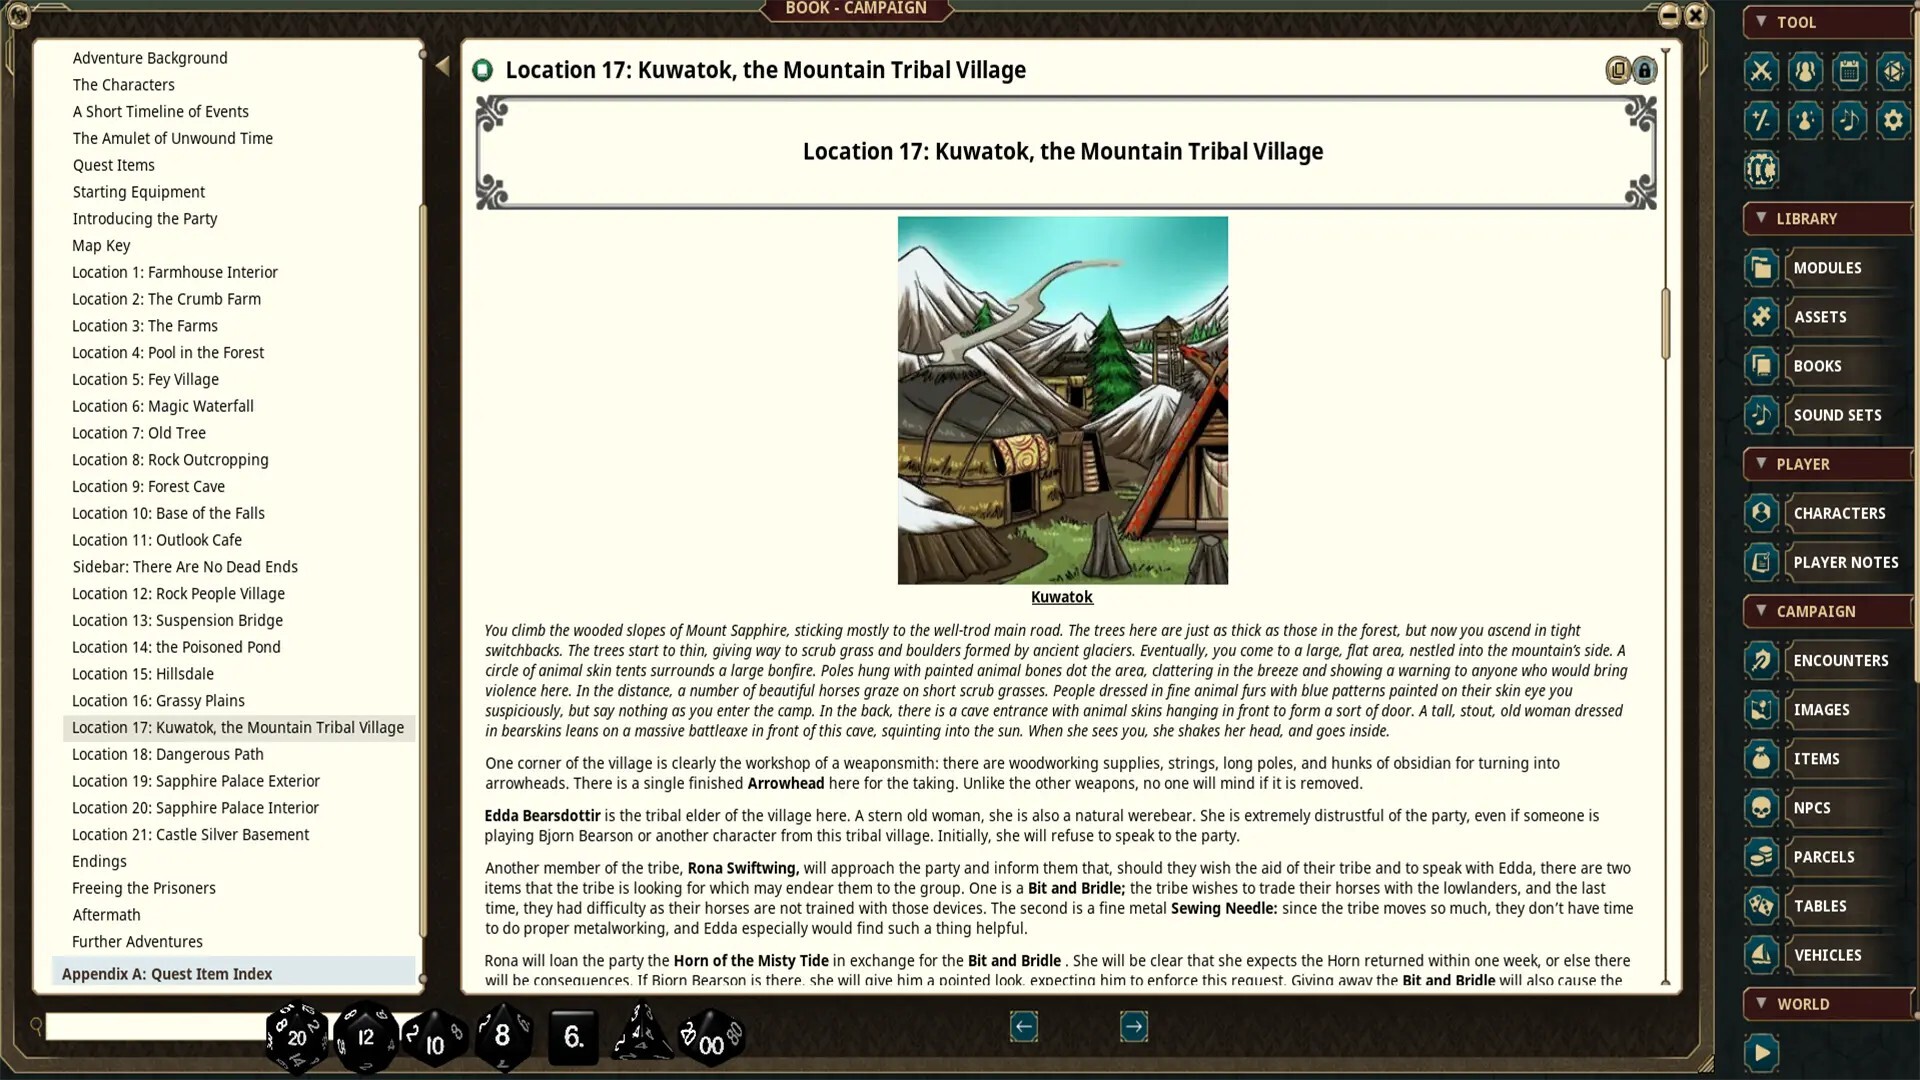This screenshot has height=1080, width=1920.
Task: Open the Effects tool icon
Action: coord(1805,121)
